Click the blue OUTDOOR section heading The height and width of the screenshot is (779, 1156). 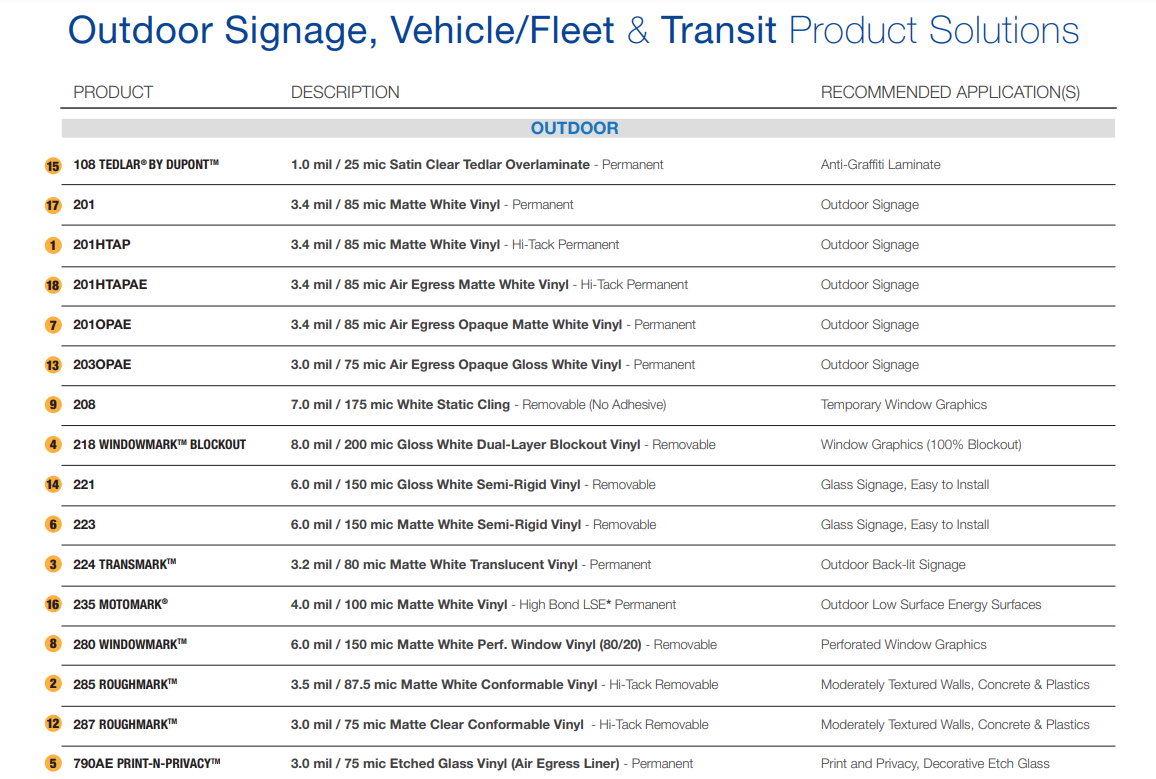(575, 129)
